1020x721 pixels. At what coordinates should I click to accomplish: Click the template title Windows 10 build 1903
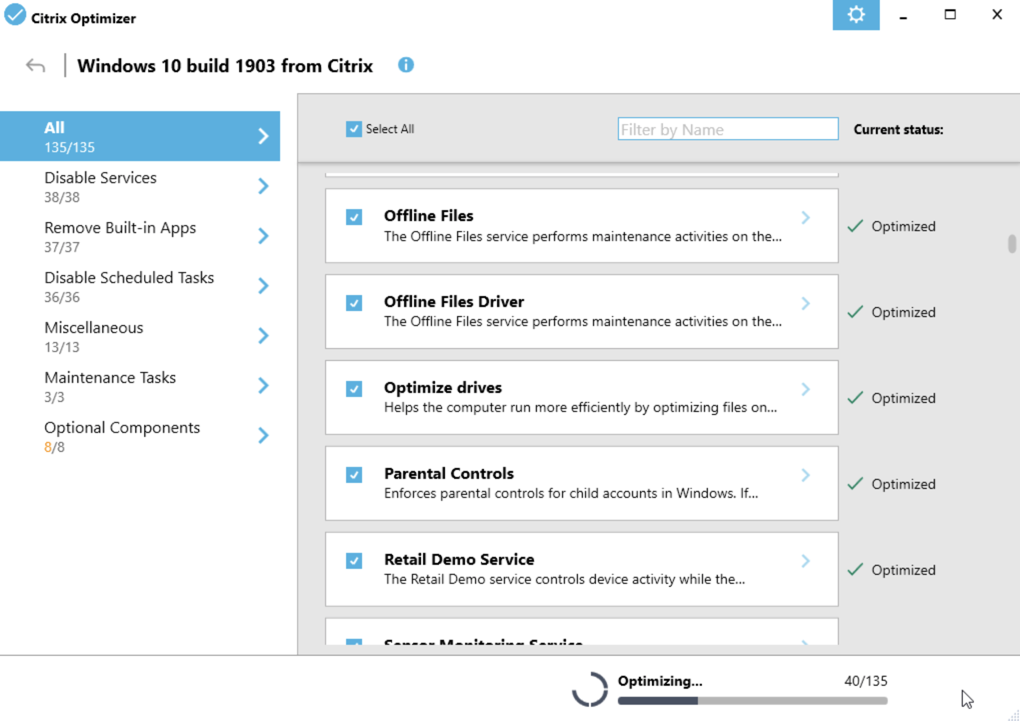[x=225, y=66]
